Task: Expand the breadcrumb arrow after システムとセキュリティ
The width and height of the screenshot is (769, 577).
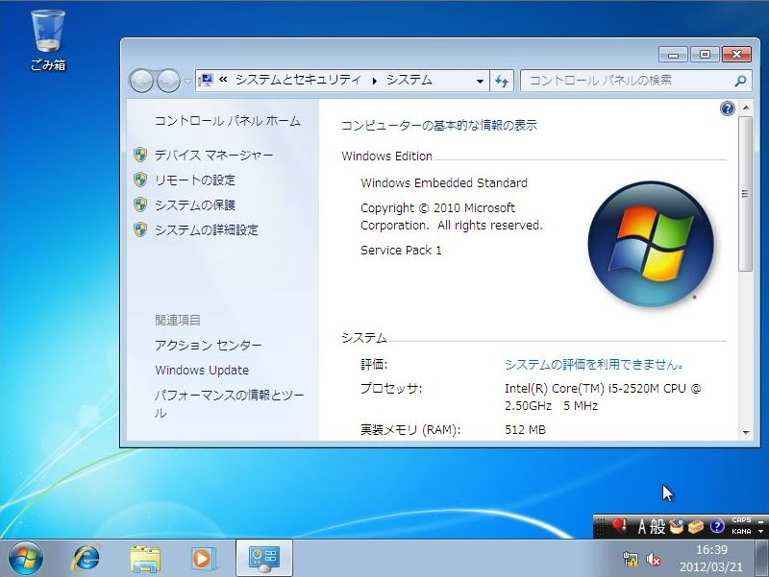Action: 374,81
